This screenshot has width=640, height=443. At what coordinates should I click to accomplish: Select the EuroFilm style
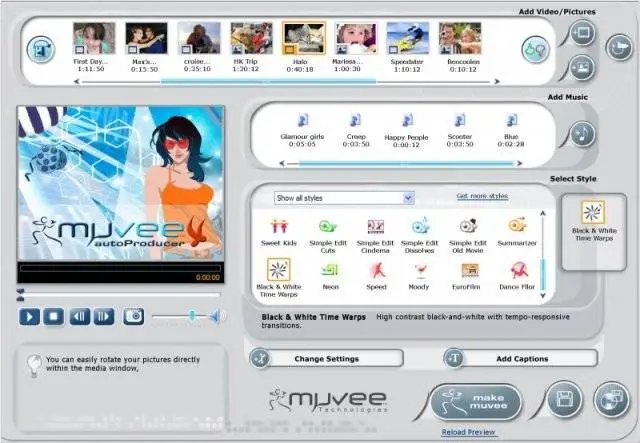[466, 276]
